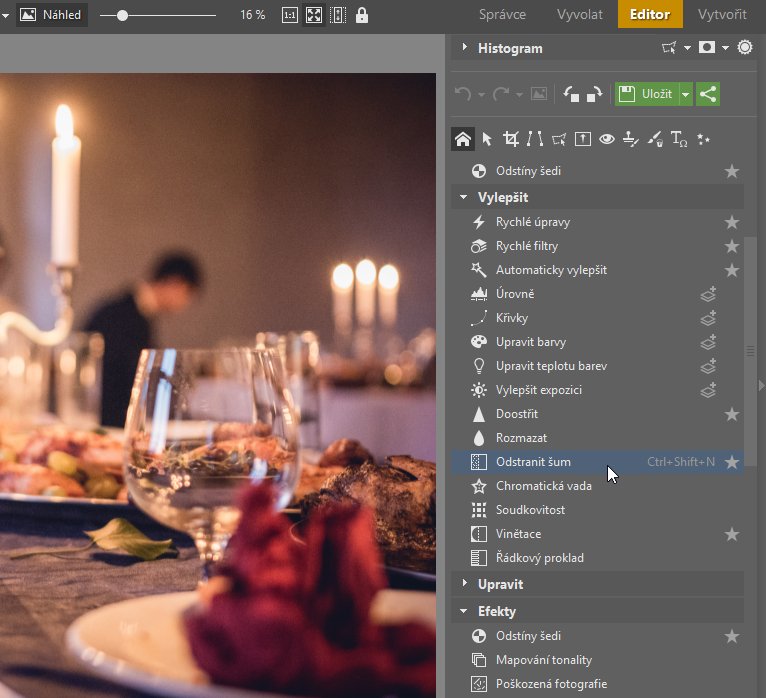The width and height of the screenshot is (766, 698).
Task: Click the histogram settings gear icon
Action: coord(745,47)
